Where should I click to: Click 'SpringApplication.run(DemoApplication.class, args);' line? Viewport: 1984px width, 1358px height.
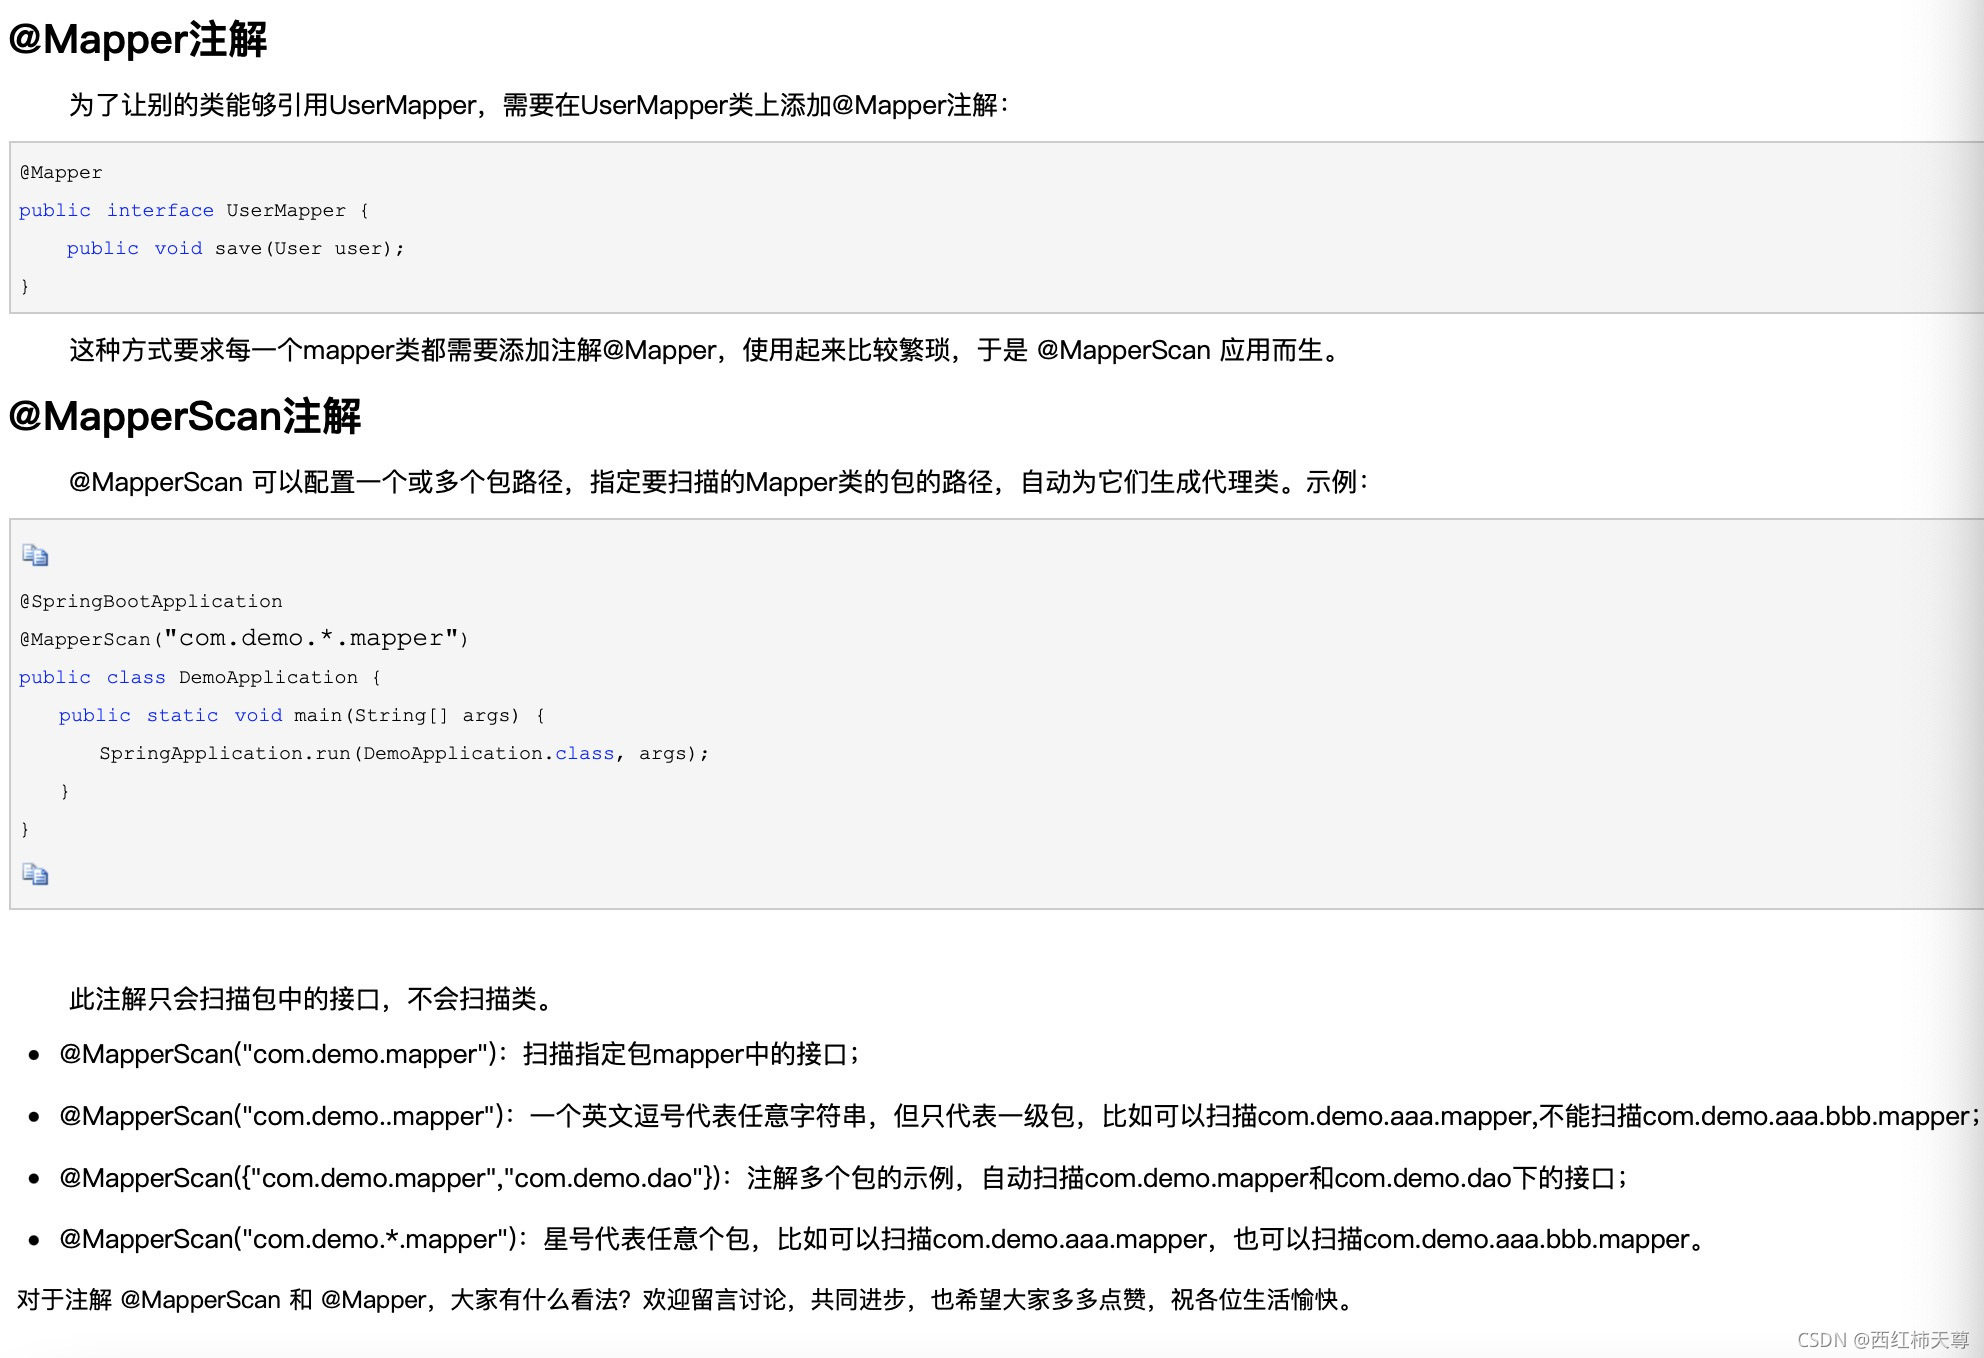[x=404, y=753]
